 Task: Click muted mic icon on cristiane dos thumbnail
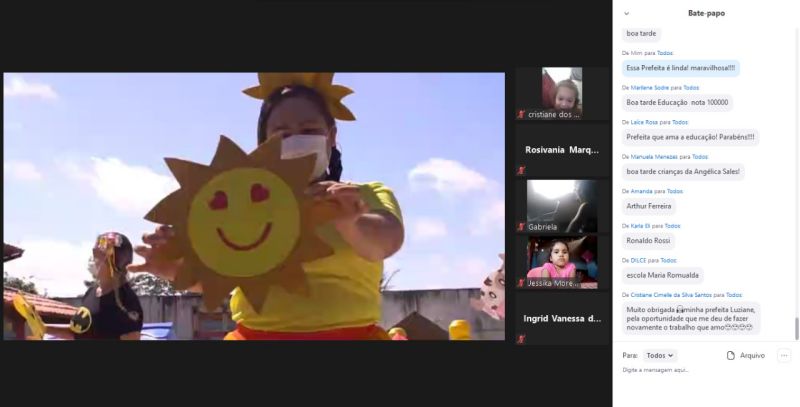(x=521, y=115)
